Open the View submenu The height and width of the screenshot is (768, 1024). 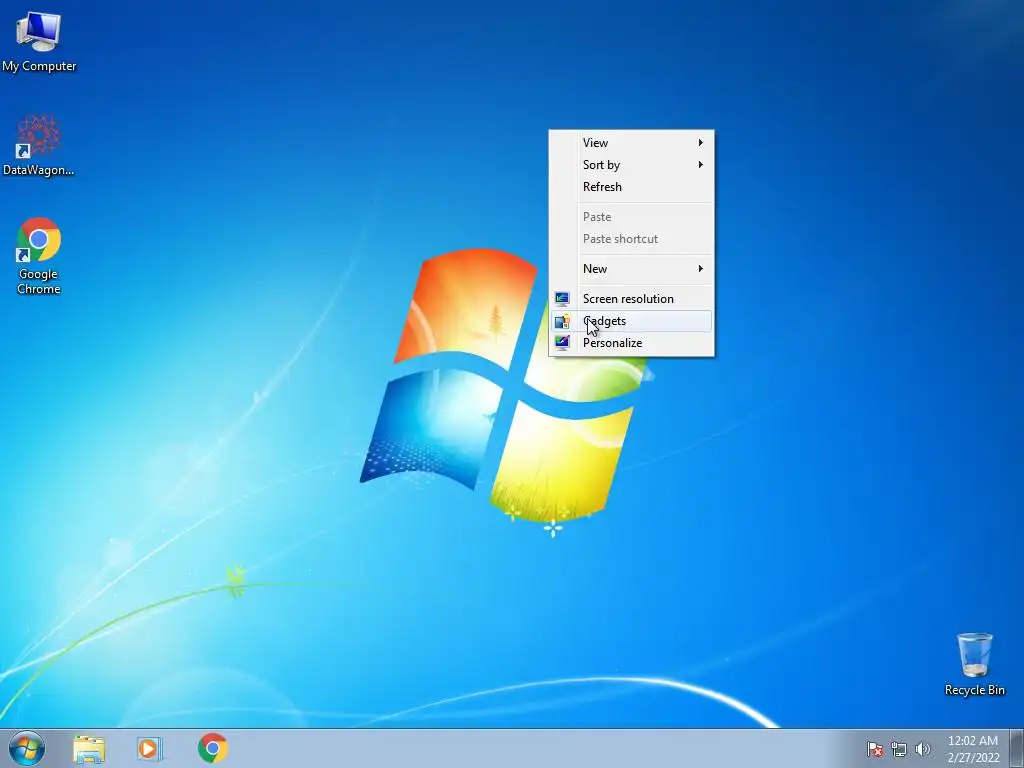point(631,142)
